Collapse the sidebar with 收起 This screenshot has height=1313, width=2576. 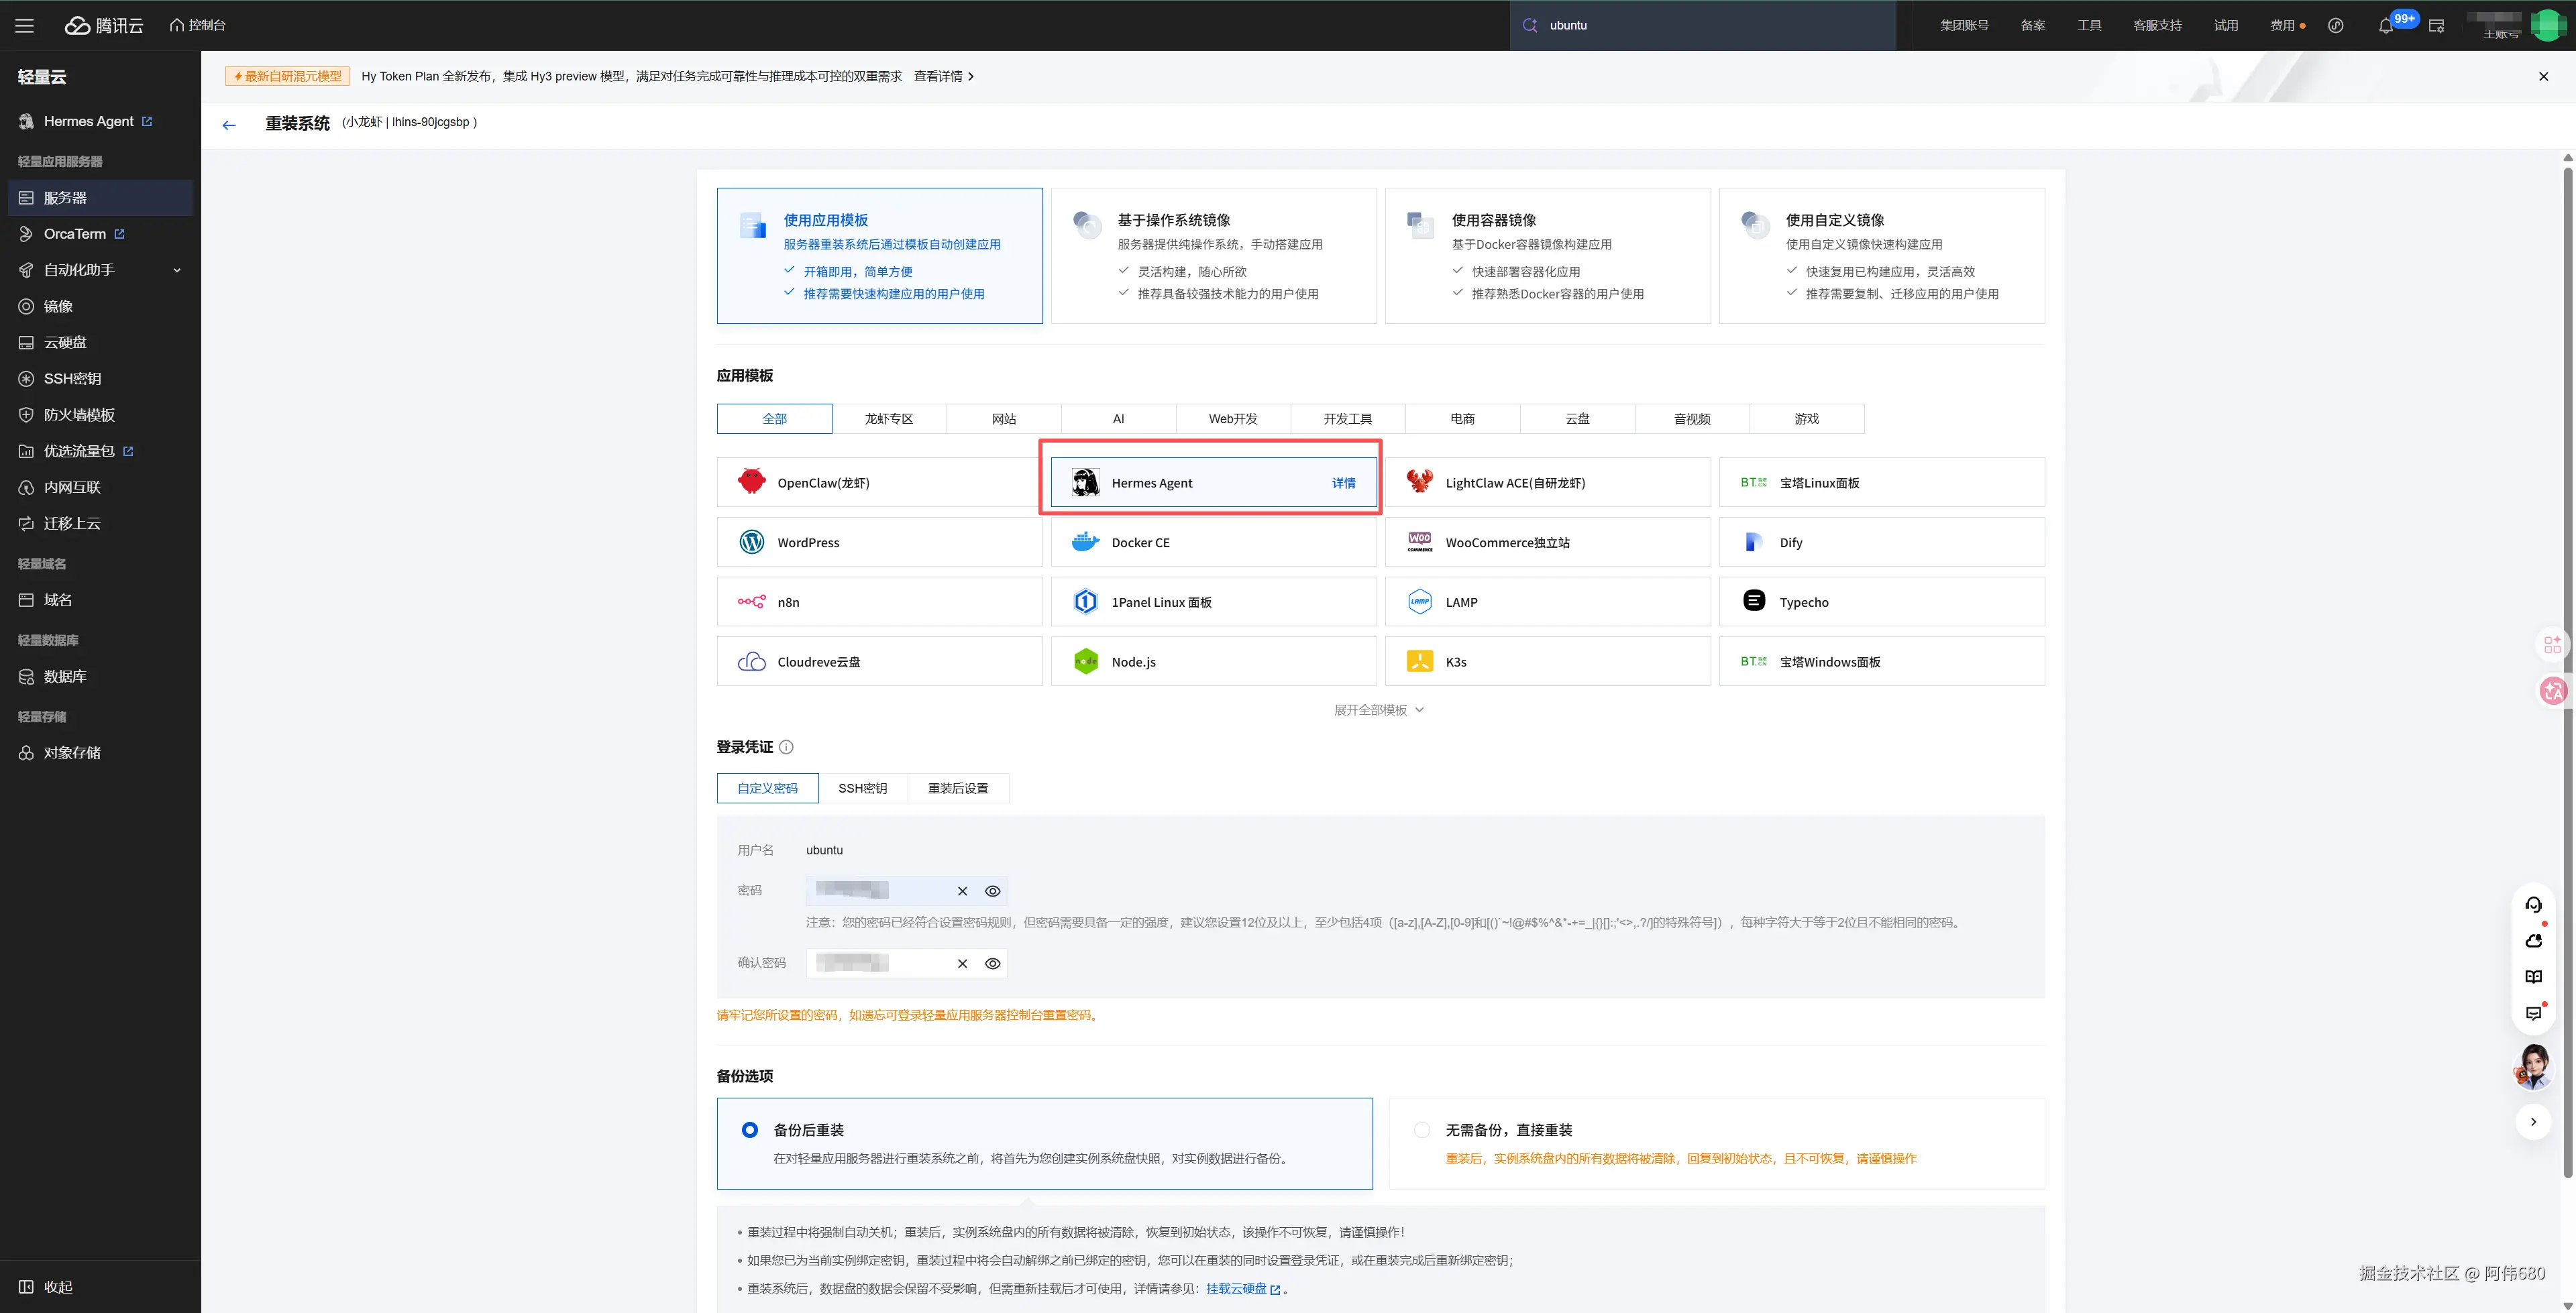pyautogui.click(x=46, y=1287)
